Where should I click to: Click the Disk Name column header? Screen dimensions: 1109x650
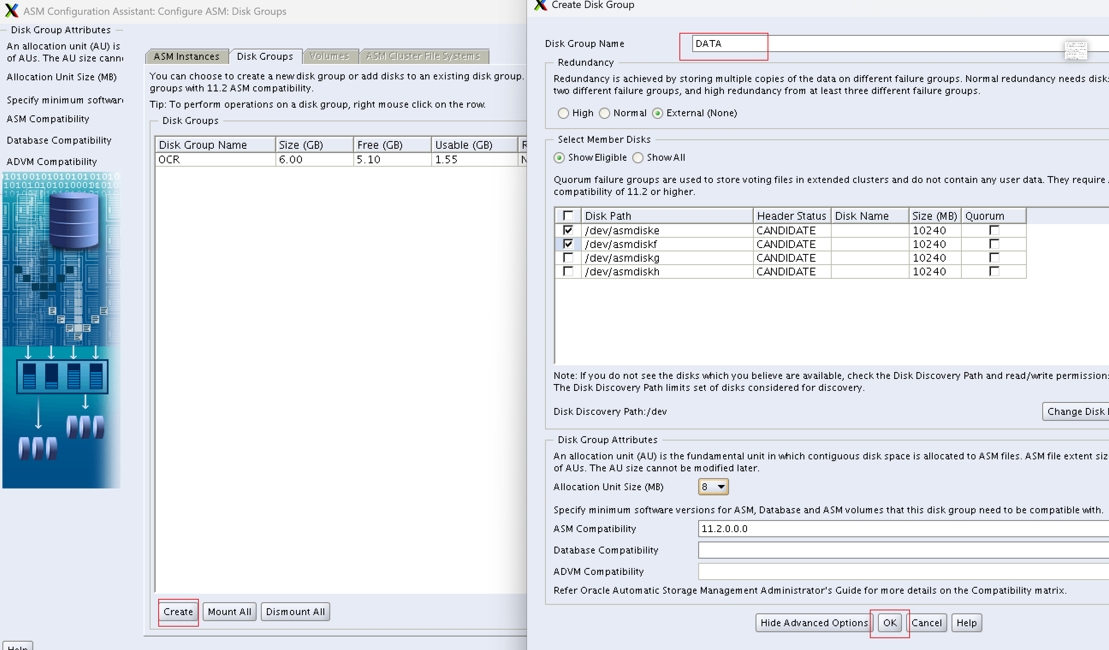(x=870, y=216)
